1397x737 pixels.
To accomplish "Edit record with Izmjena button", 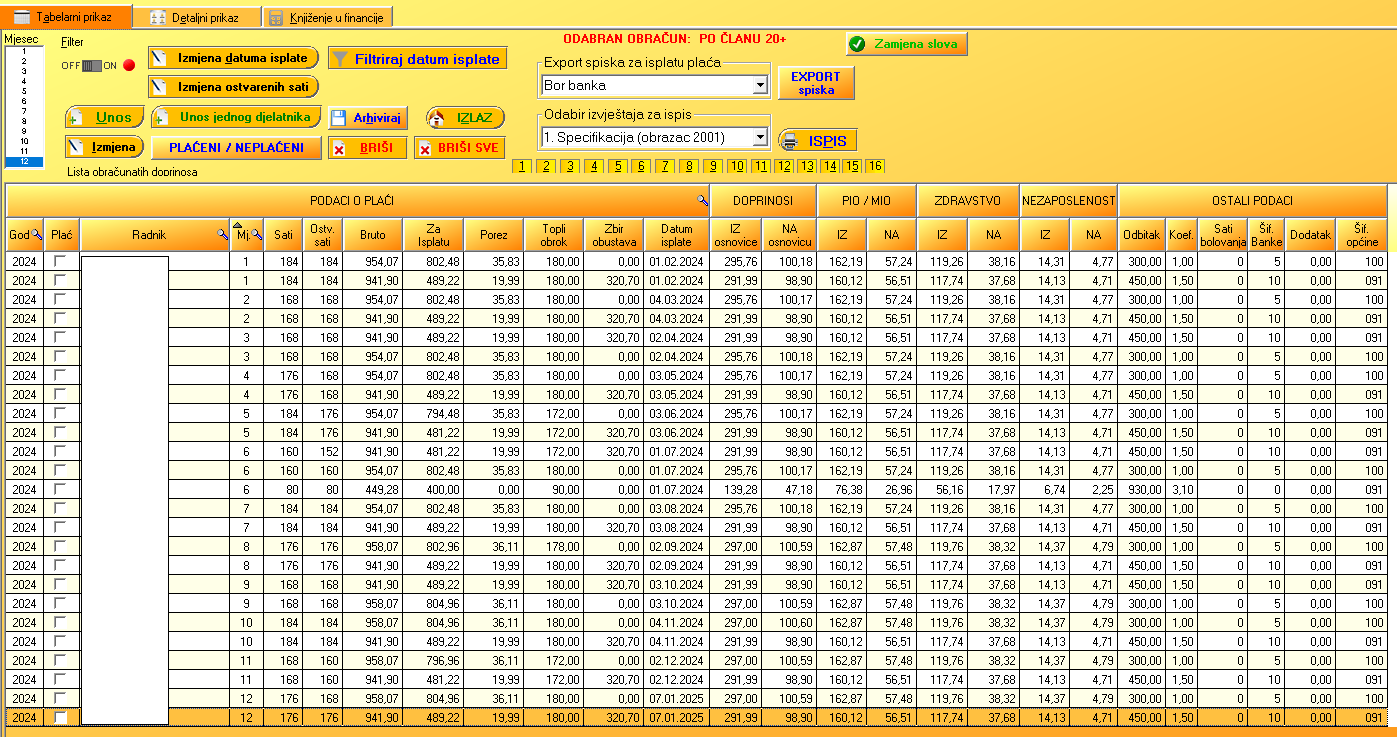I will pyautogui.click(x=104, y=147).
